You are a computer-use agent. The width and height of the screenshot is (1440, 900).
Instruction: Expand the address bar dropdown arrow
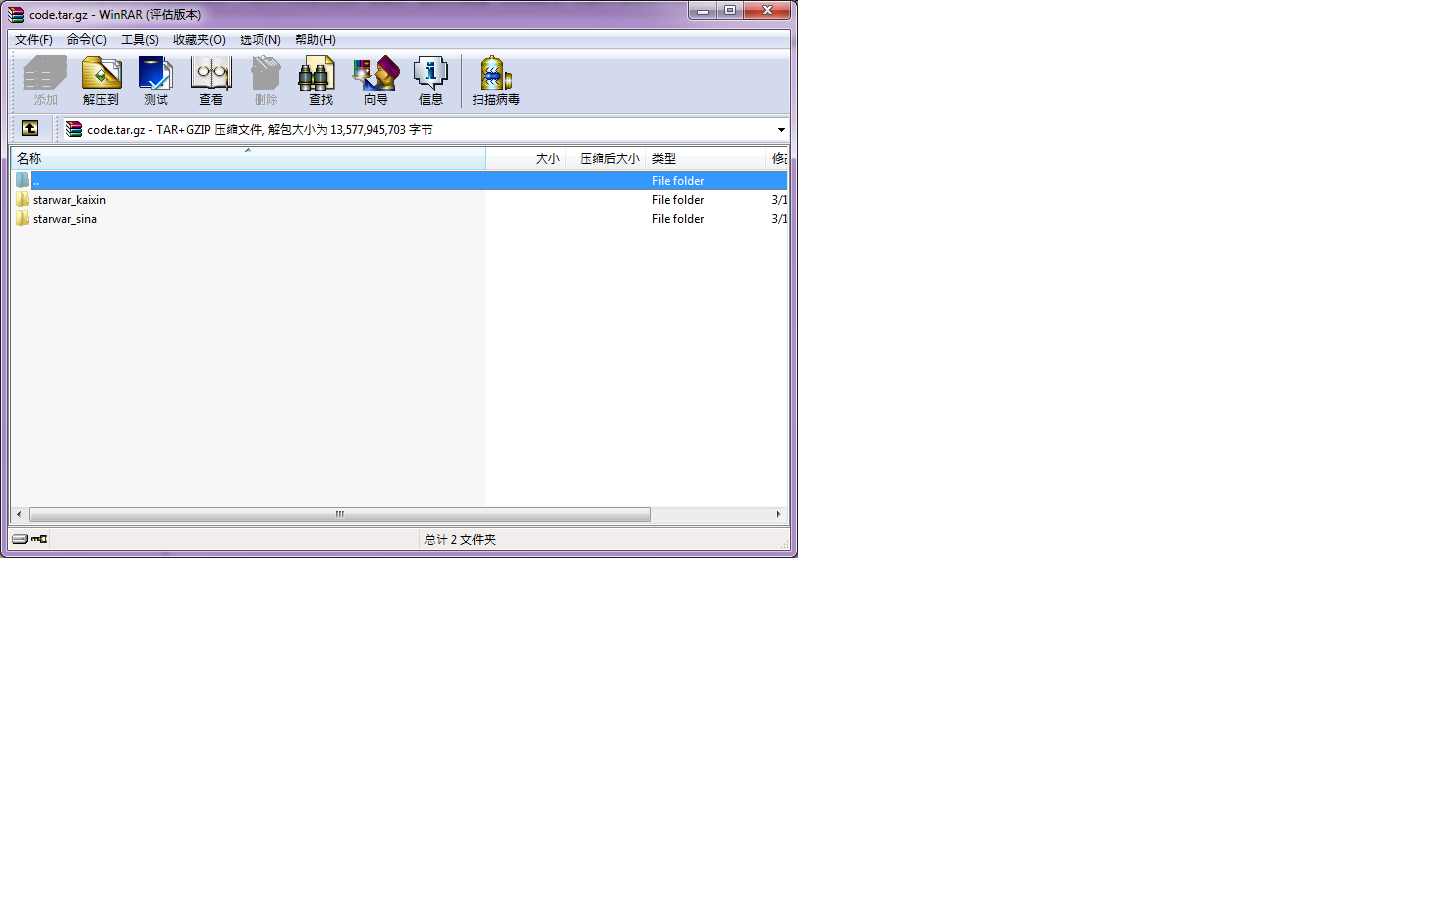[x=781, y=129]
